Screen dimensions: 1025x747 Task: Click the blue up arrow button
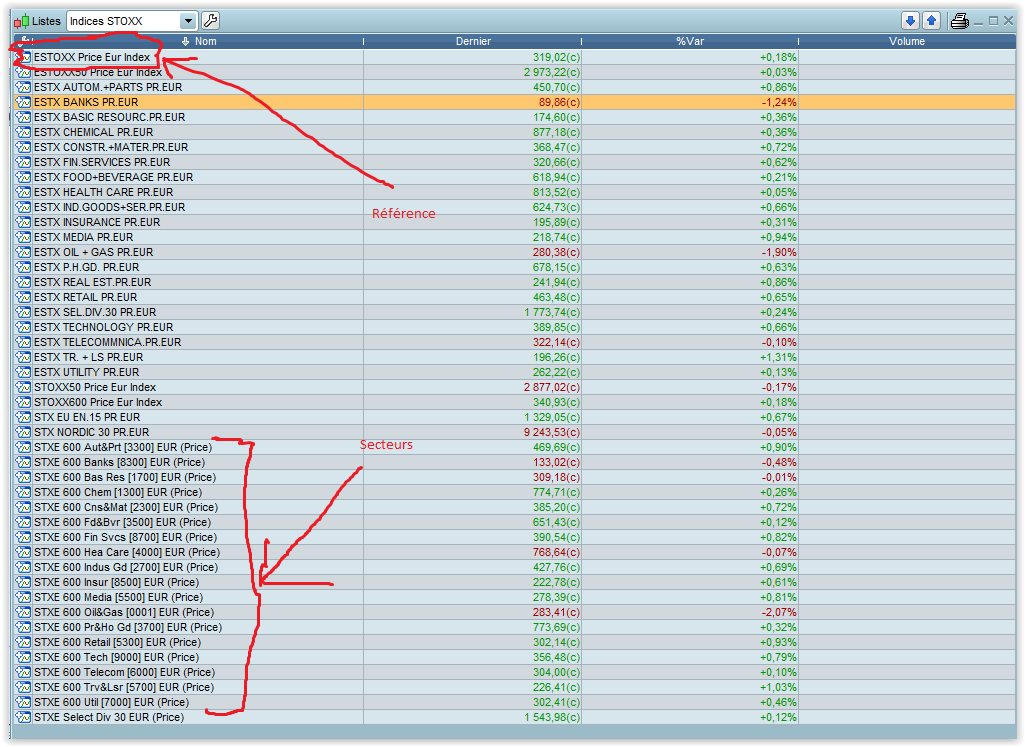click(x=932, y=21)
